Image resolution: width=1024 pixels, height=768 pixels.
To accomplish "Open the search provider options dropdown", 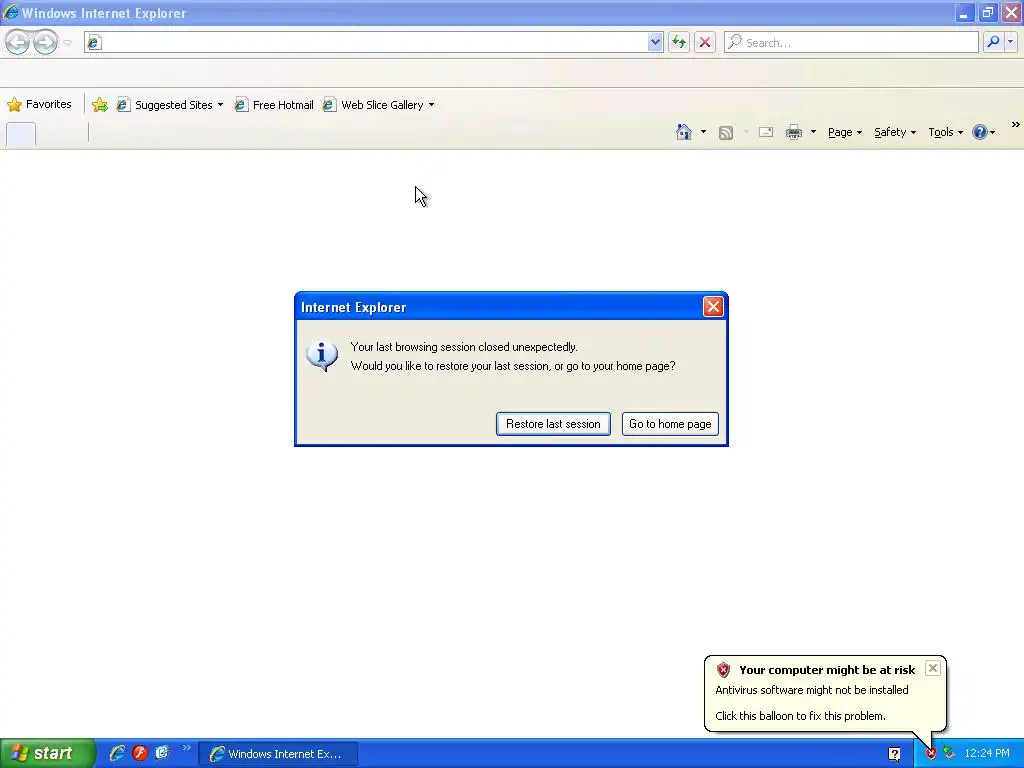I will [x=1010, y=42].
